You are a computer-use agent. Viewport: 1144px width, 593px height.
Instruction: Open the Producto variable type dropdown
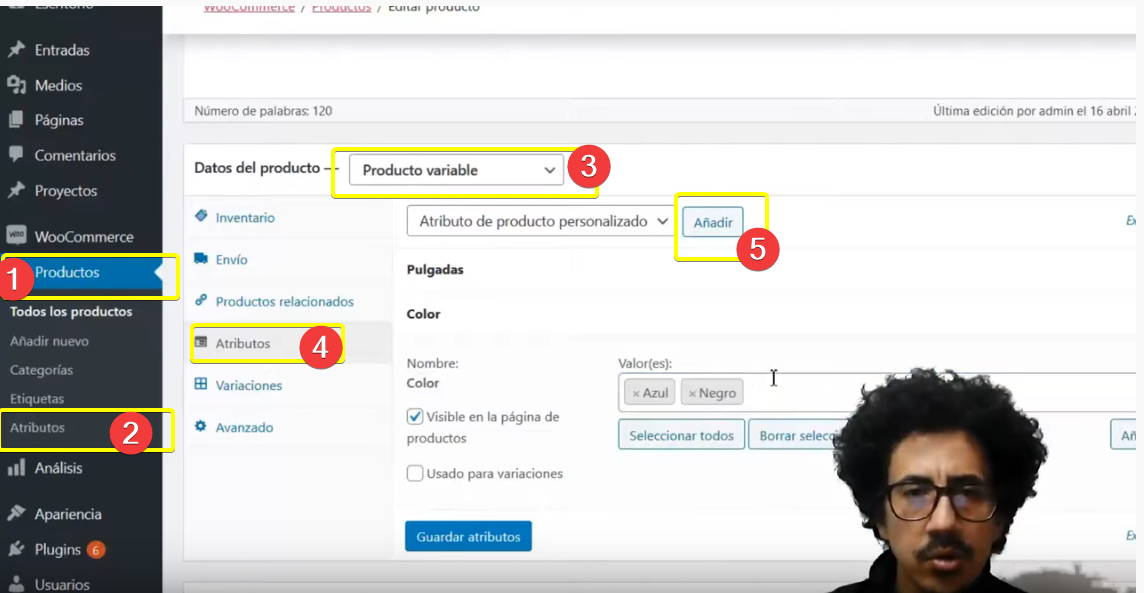(x=456, y=170)
